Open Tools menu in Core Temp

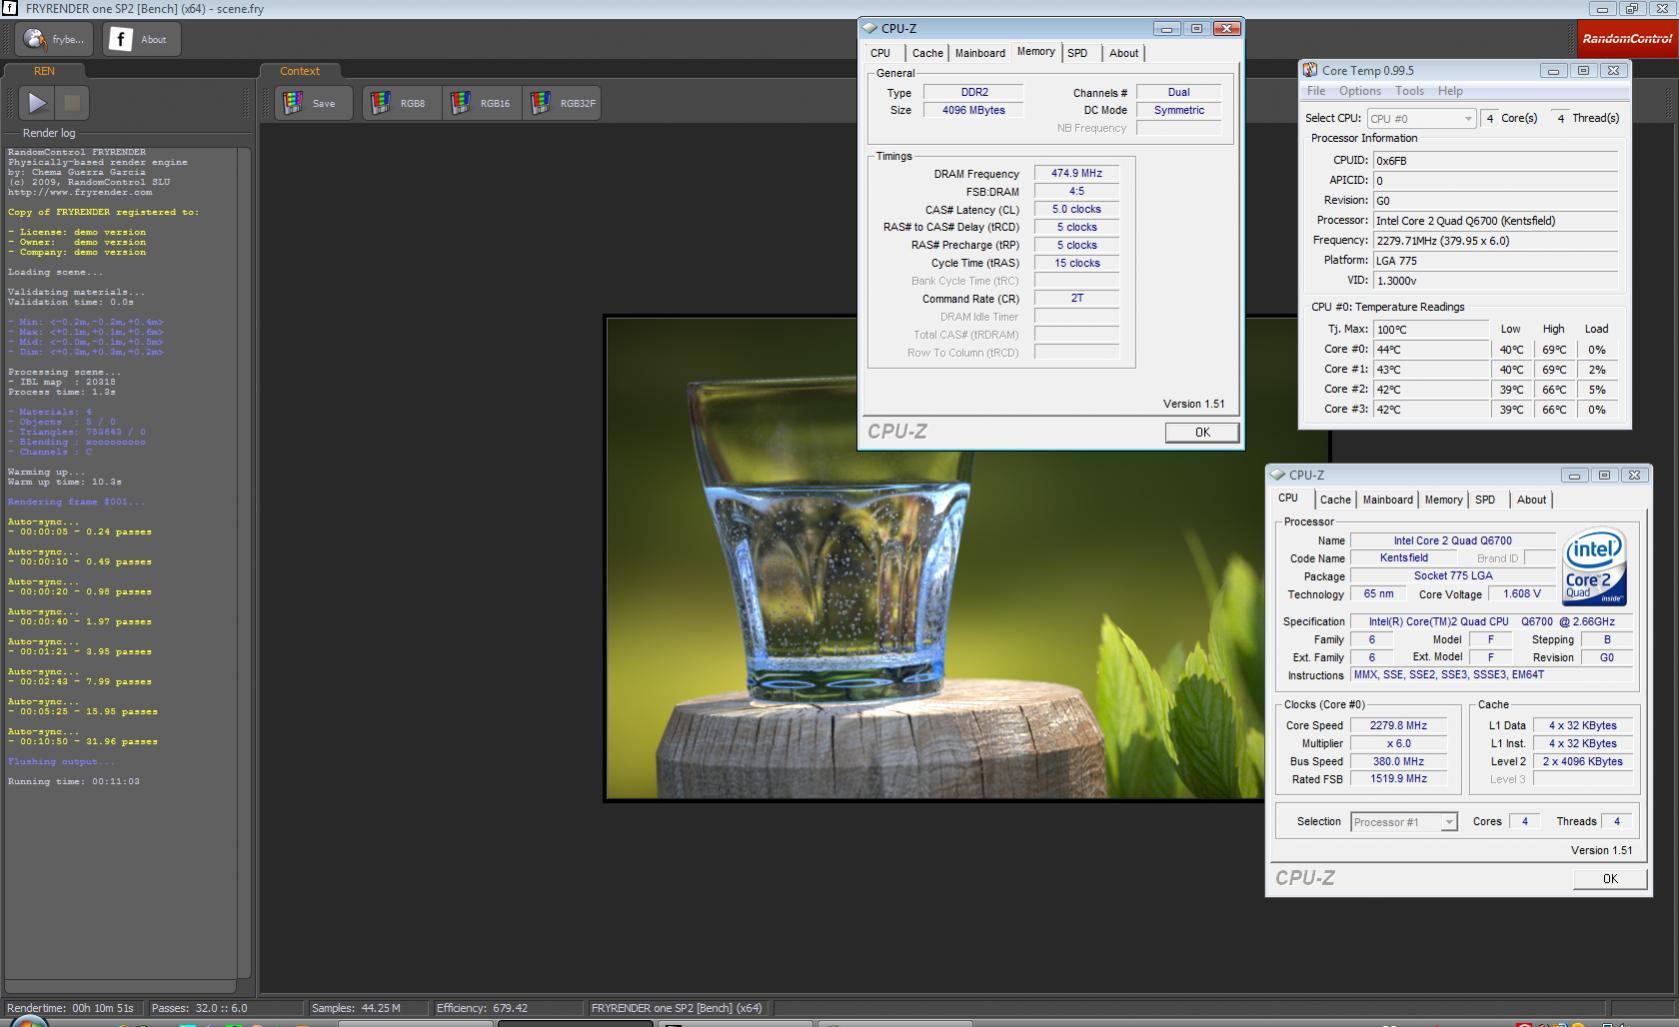[x=1409, y=91]
